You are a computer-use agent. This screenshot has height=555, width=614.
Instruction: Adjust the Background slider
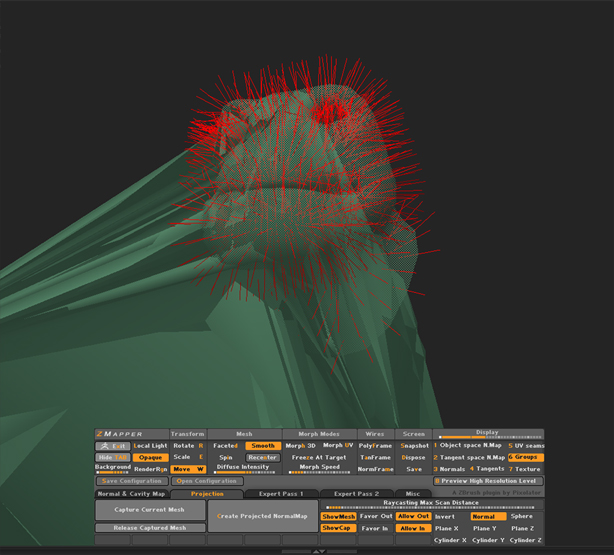pyautogui.click(x=113, y=469)
